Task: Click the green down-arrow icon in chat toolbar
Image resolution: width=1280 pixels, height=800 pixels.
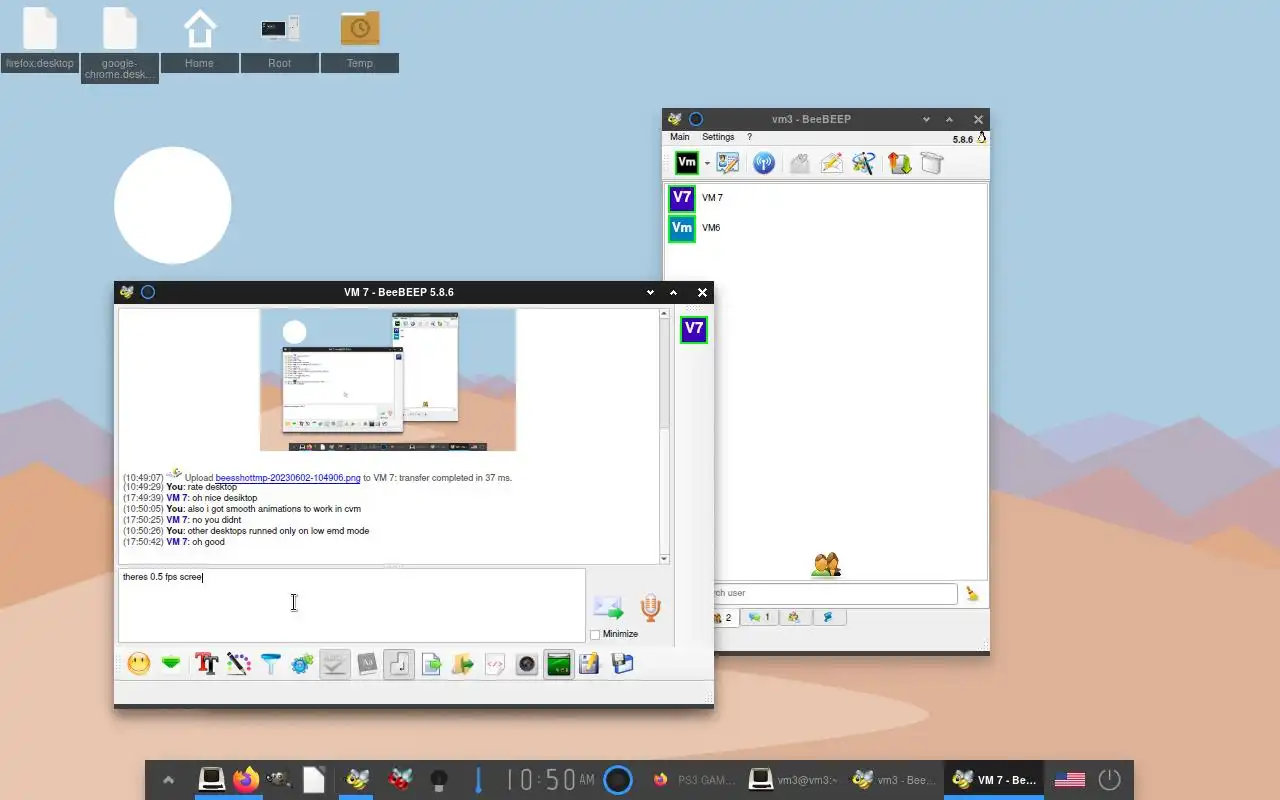Action: [x=171, y=664]
